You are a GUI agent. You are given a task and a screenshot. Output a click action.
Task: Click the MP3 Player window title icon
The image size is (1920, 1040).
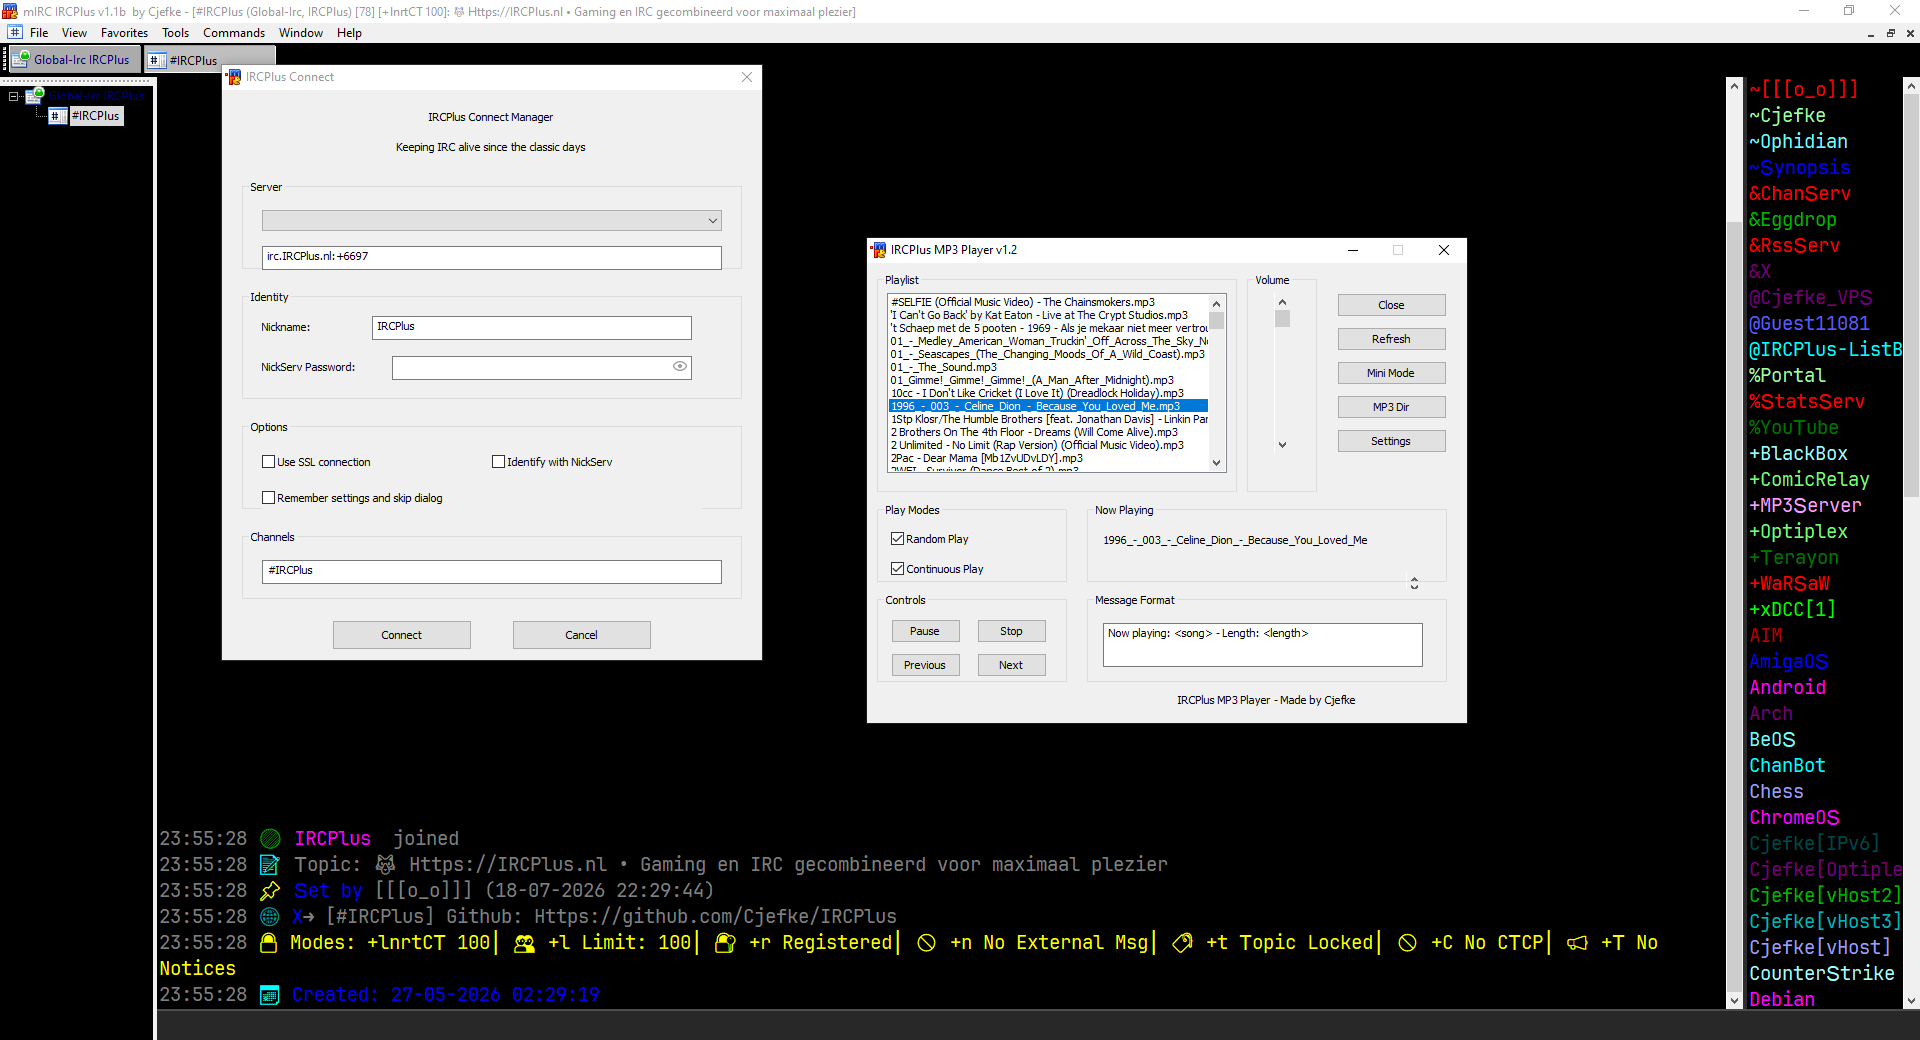click(879, 250)
